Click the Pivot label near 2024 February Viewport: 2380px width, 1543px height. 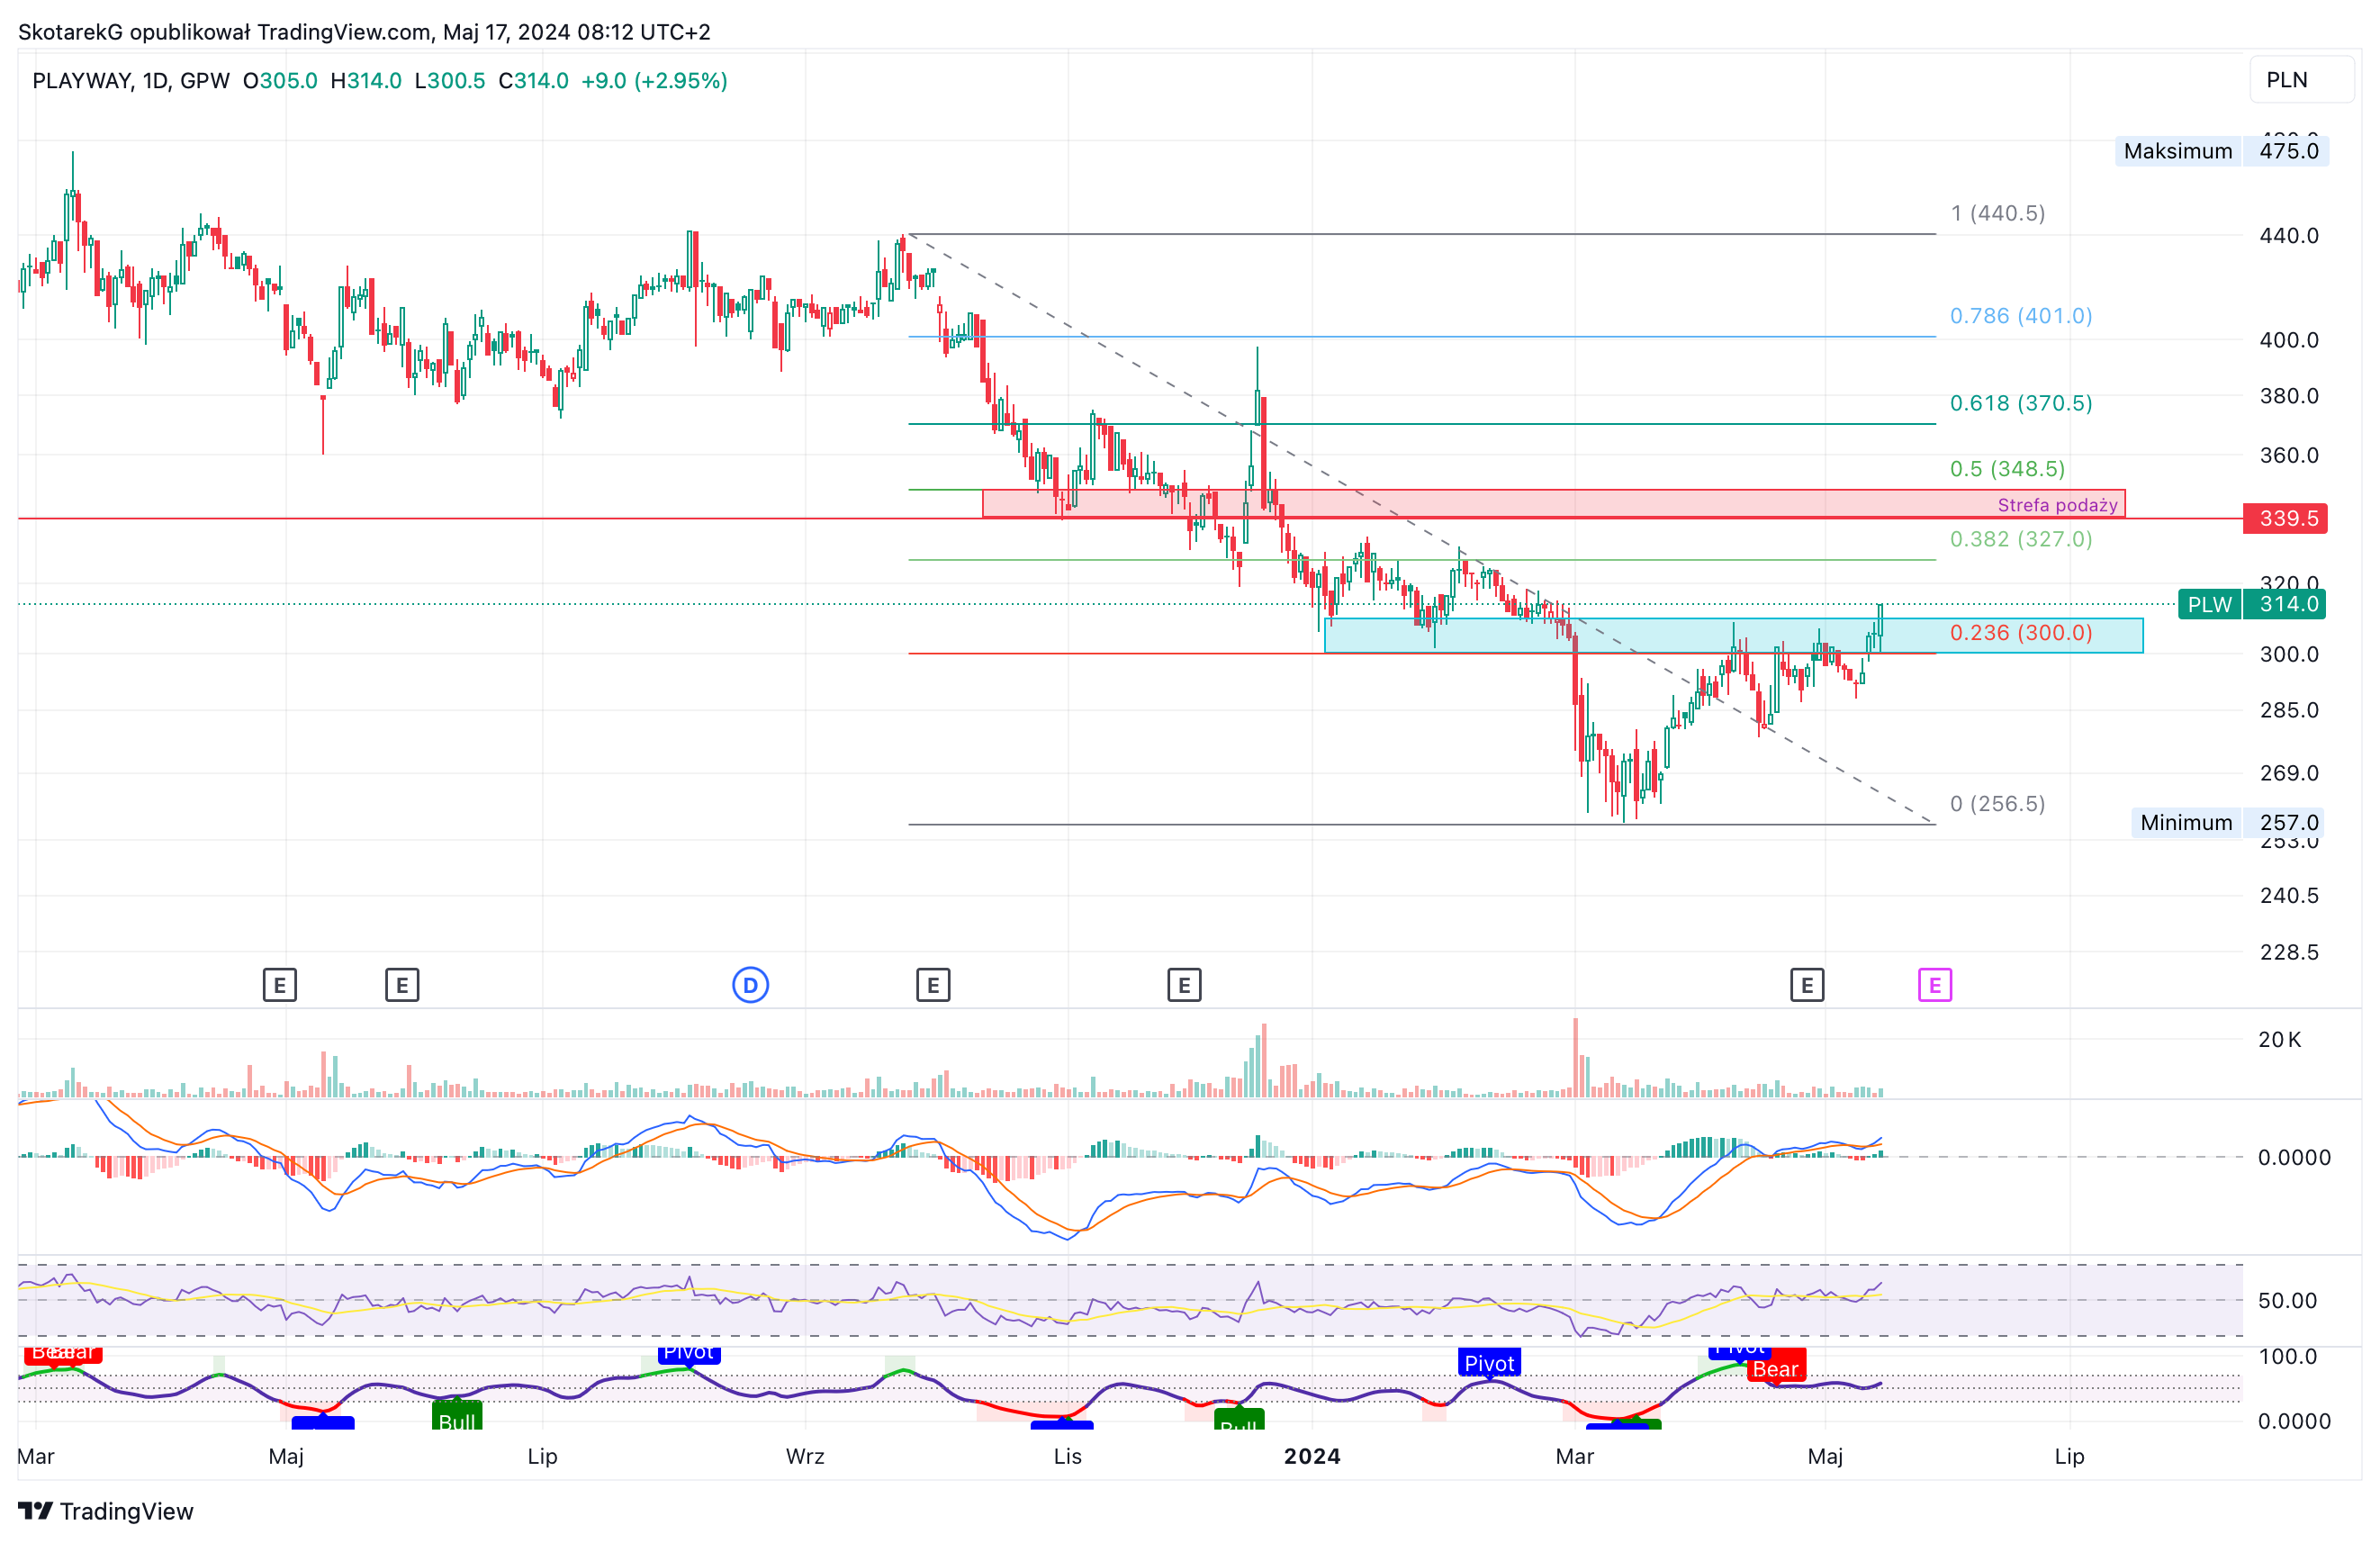tap(1489, 1363)
